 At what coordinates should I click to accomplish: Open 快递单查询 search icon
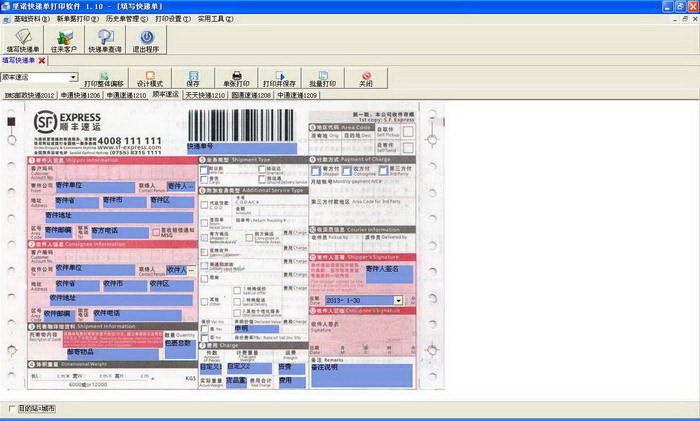105,39
